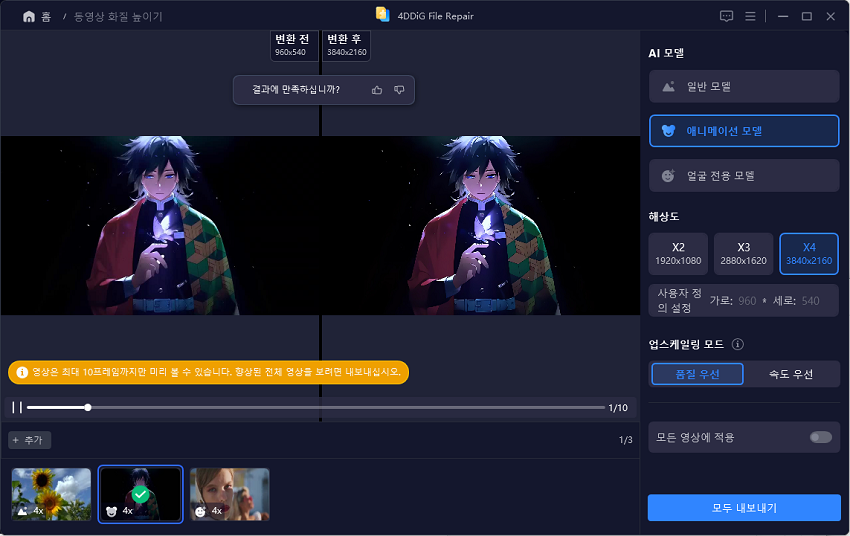
Task: Select the sunflower video thumbnail
Action: [51, 495]
